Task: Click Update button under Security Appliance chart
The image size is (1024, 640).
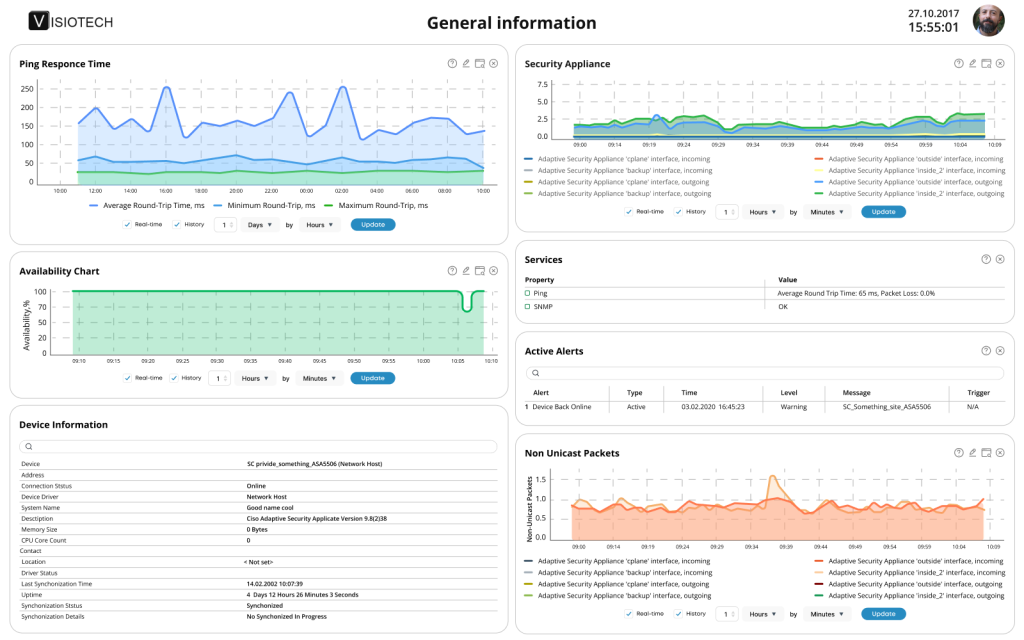Action: pos(883,212)
